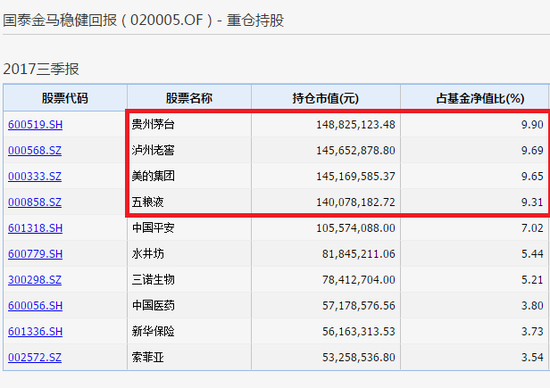Screen dimensions: 550x388
Task: Select the 贵州茅台 stock name cell
Action: [189, 125]
